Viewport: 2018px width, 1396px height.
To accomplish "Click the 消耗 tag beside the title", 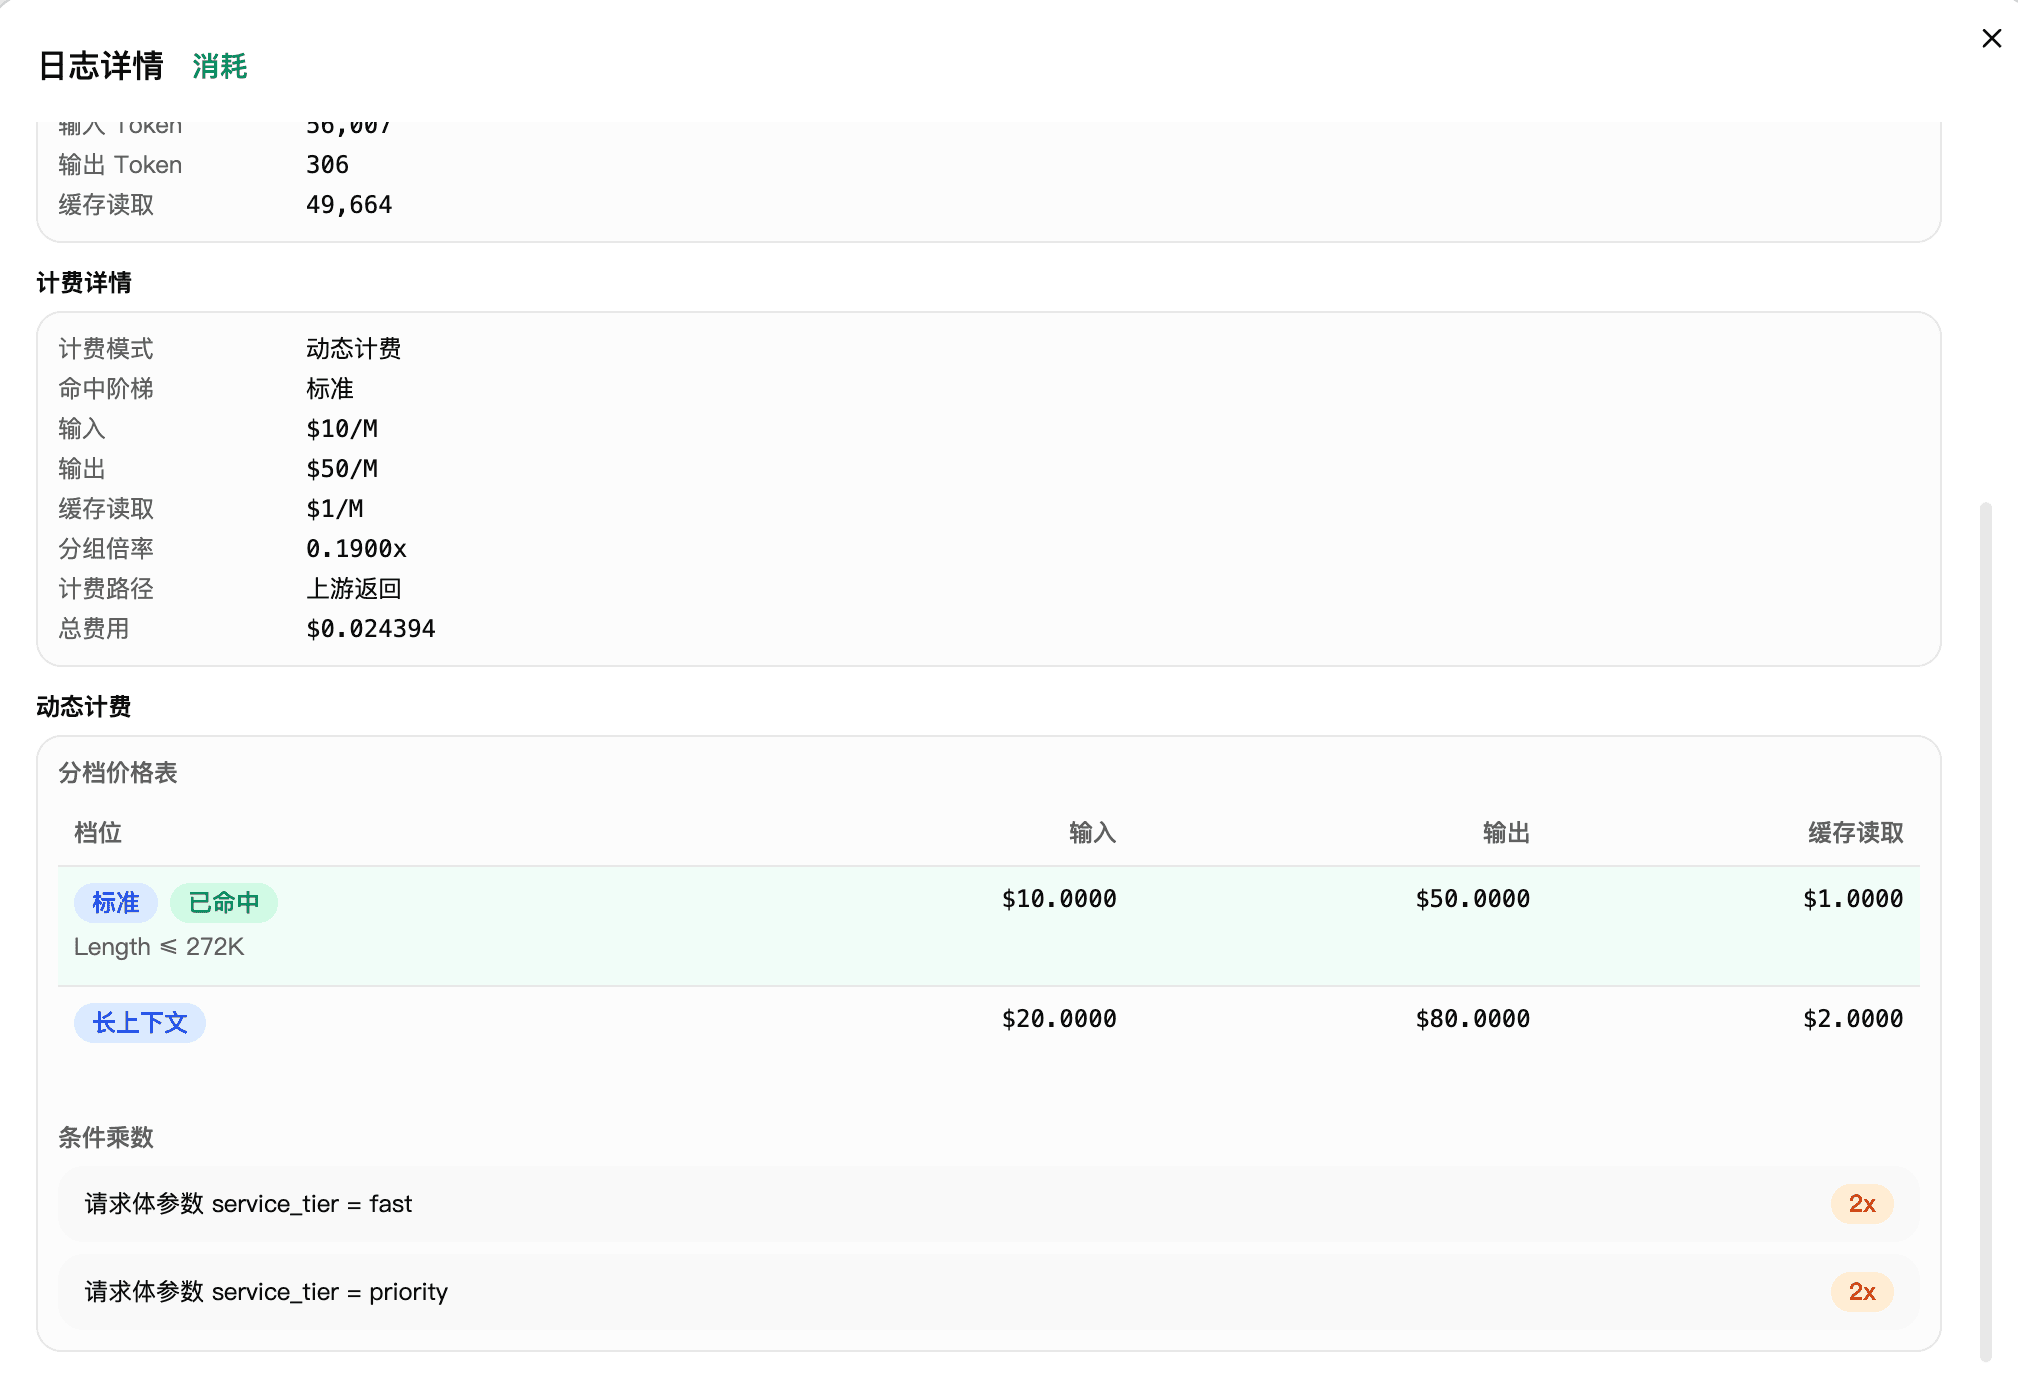I will [220, 66].
